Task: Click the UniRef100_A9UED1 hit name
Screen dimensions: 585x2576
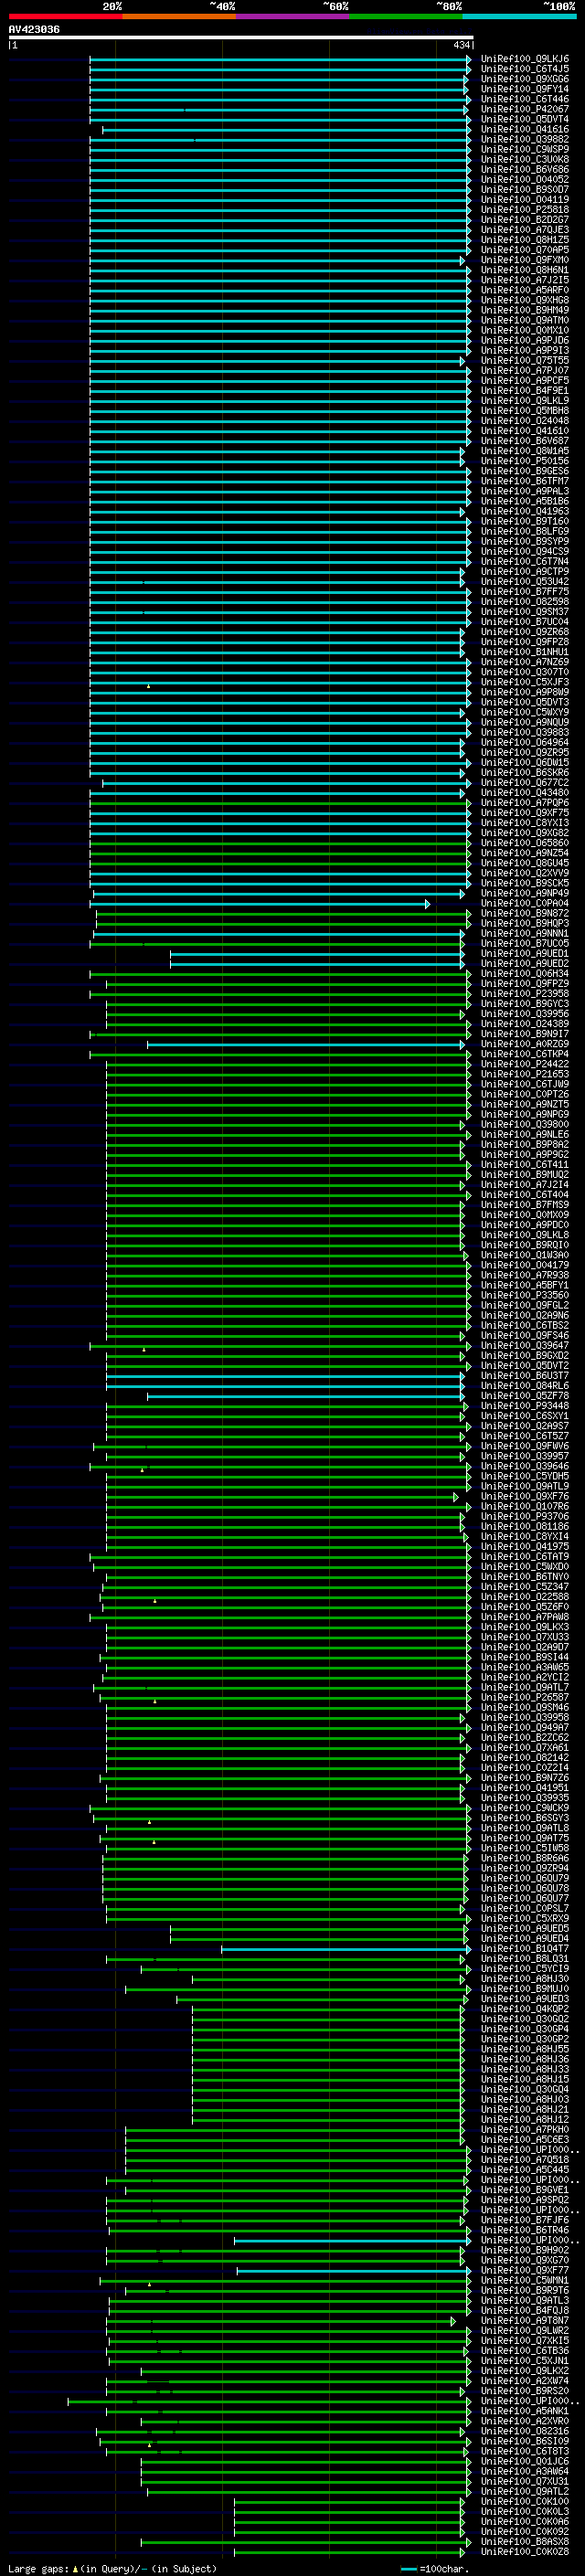Action: click(x=525, y=953)
